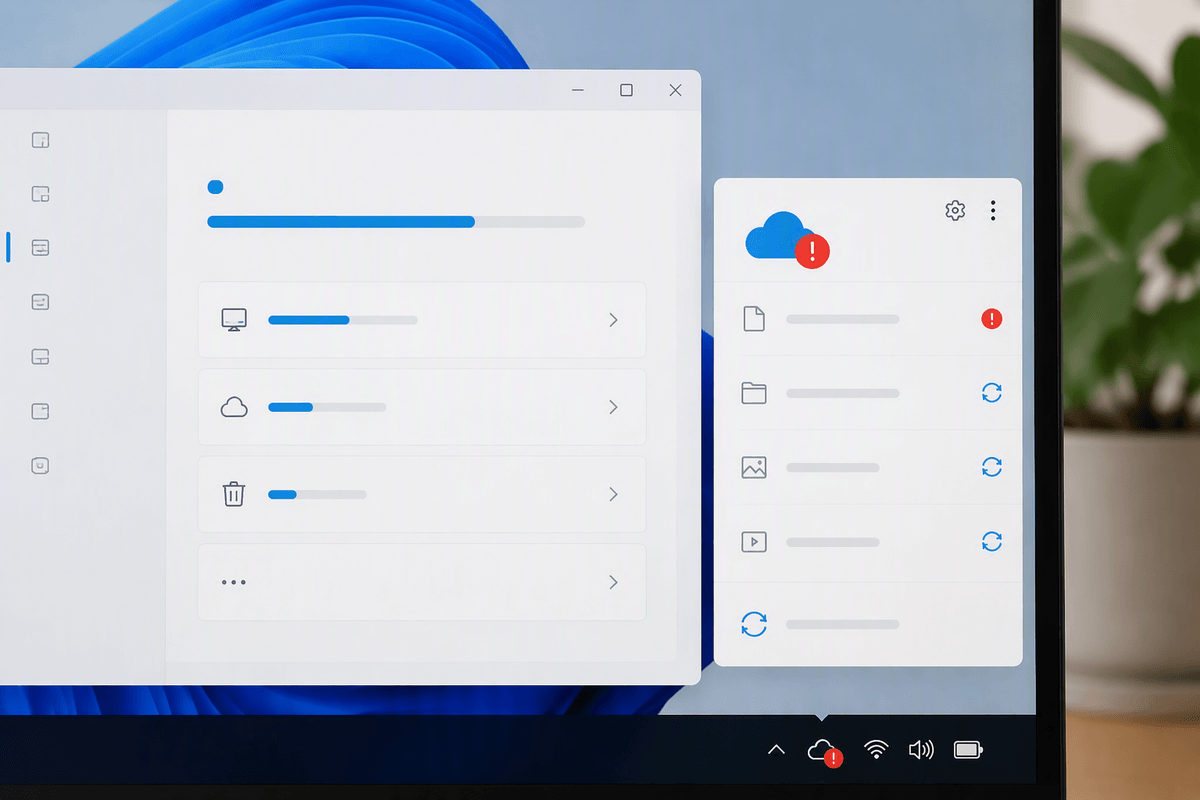Image resolution: width=1200 pixels, height=800 pixels.
Task: Click the cloud icon in the storage list
Action: 234,407
